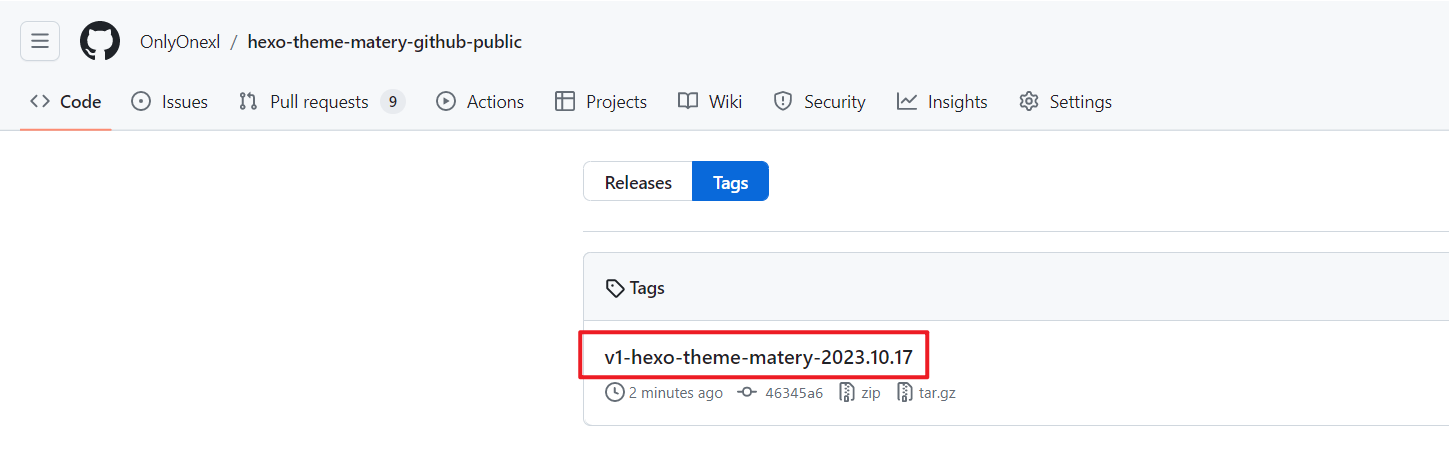Go to GitHub home via Octocat logo
The height and width of the screenshot is (476, 1449).
tap(100, 41)
